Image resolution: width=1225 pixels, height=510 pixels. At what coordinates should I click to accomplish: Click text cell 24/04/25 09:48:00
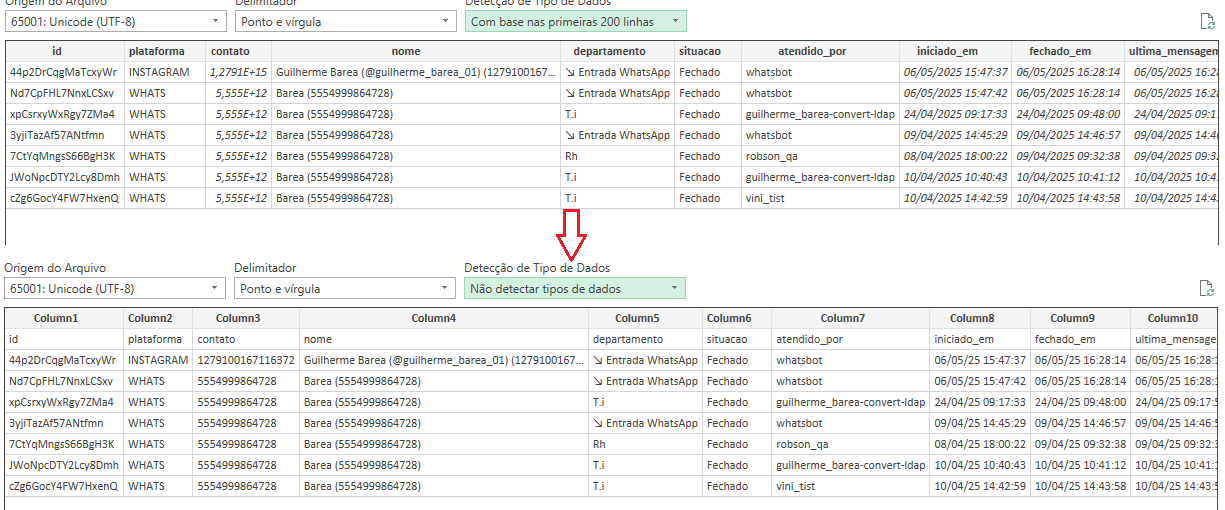pos(1081,402)
